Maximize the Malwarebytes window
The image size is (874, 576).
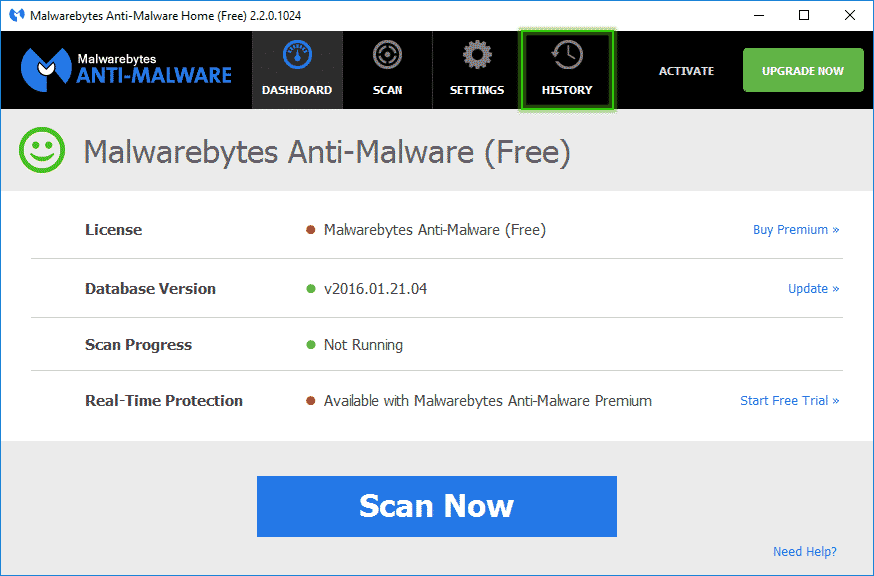804,15
